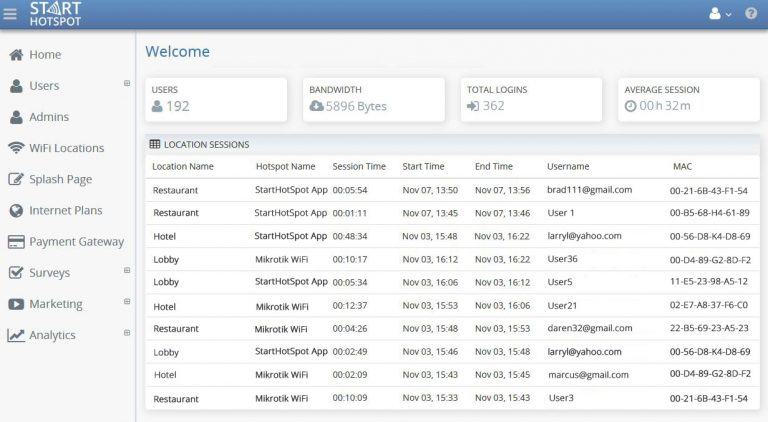Select the Splash Page edit icon
Screen dimensions: 768x422
(16, 180)
